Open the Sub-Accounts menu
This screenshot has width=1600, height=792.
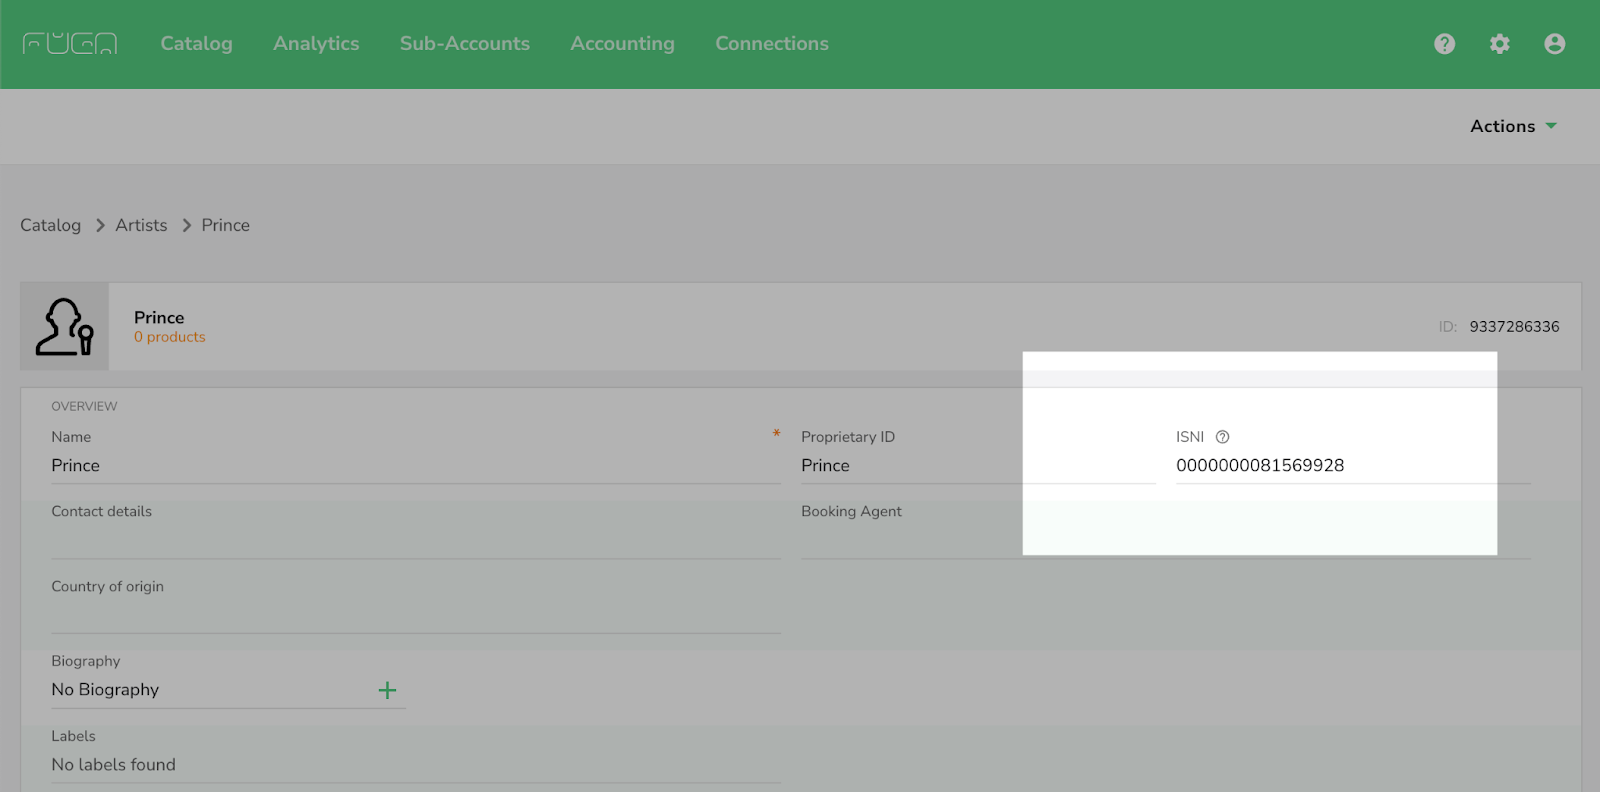(465, 44)
